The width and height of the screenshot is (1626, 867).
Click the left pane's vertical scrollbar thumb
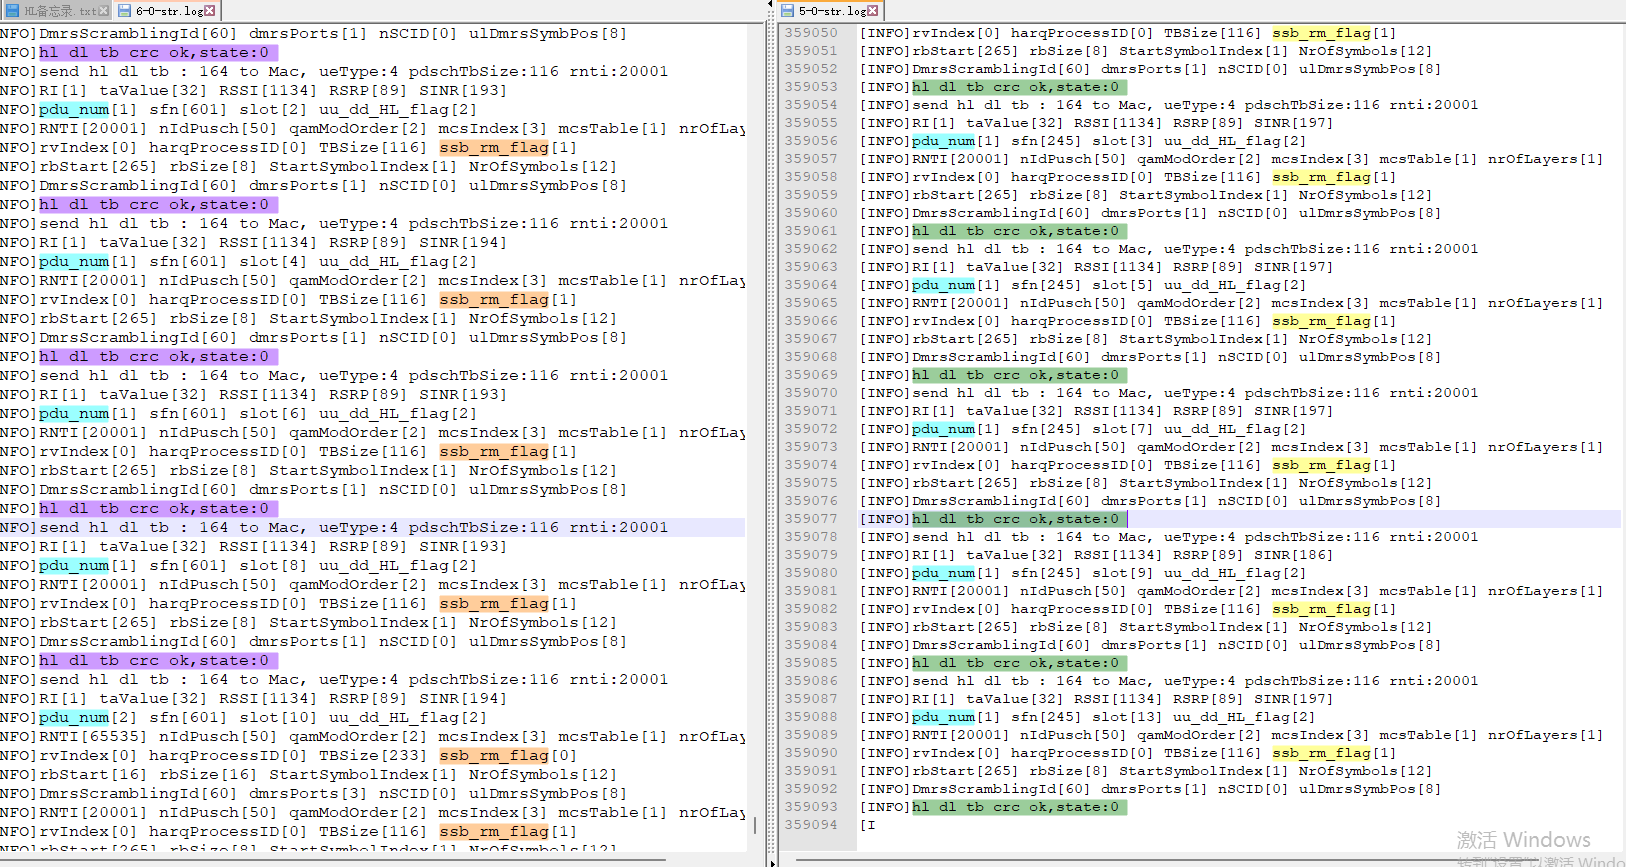(x=755, y=825)
